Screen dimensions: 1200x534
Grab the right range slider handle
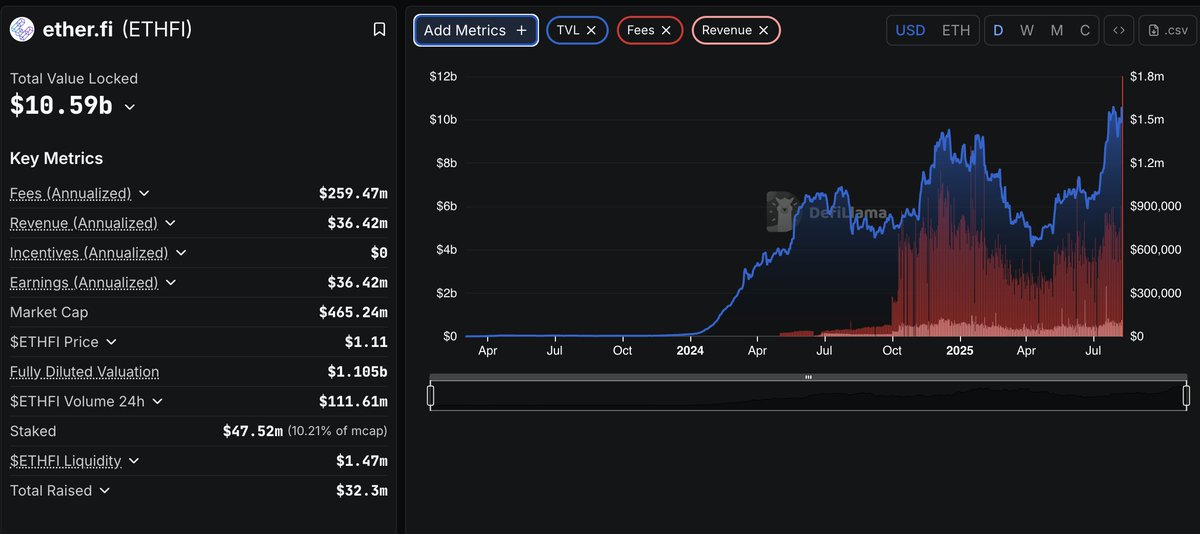(1186, 396)
